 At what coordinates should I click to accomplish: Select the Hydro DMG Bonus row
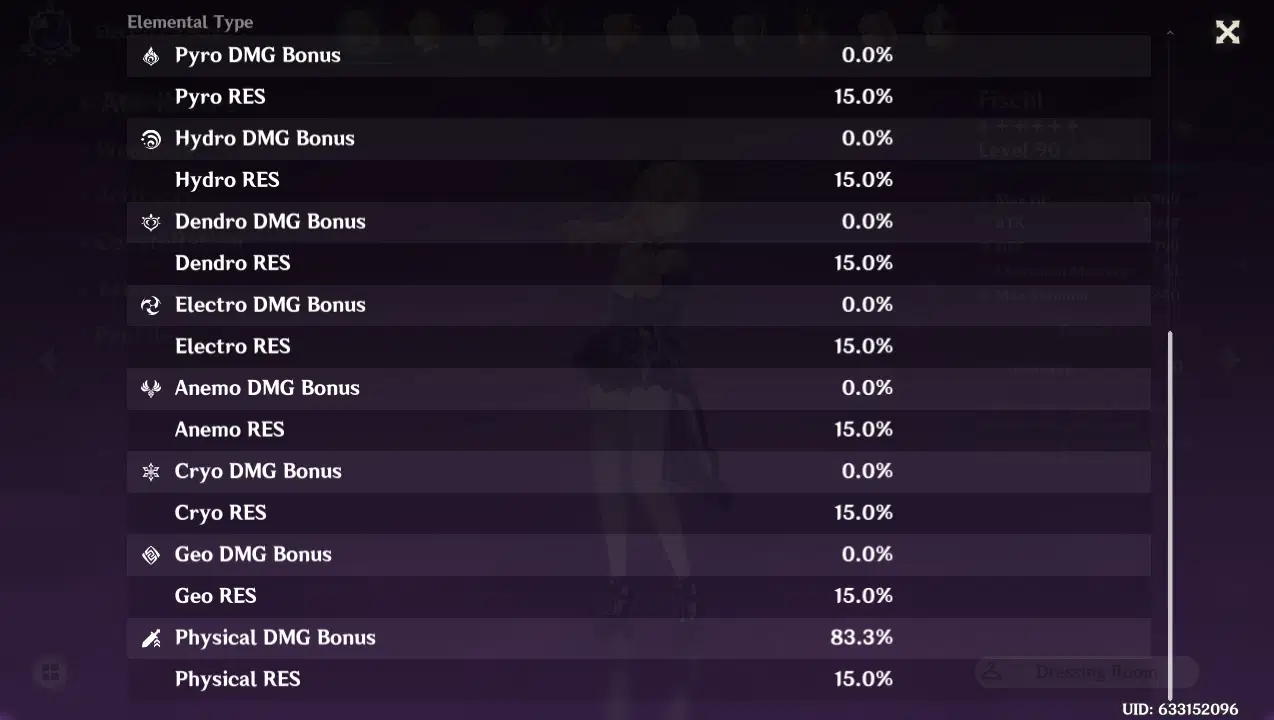coord(500,138)
